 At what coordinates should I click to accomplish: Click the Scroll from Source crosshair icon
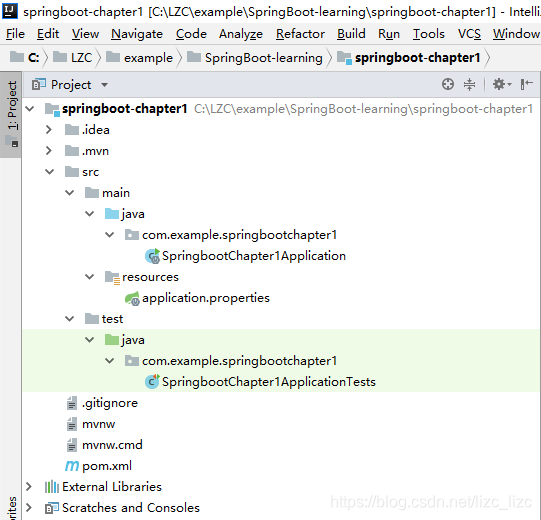[448, 84]
